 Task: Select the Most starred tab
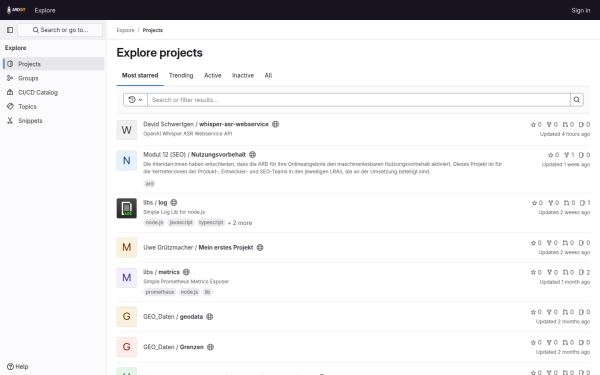140,75
